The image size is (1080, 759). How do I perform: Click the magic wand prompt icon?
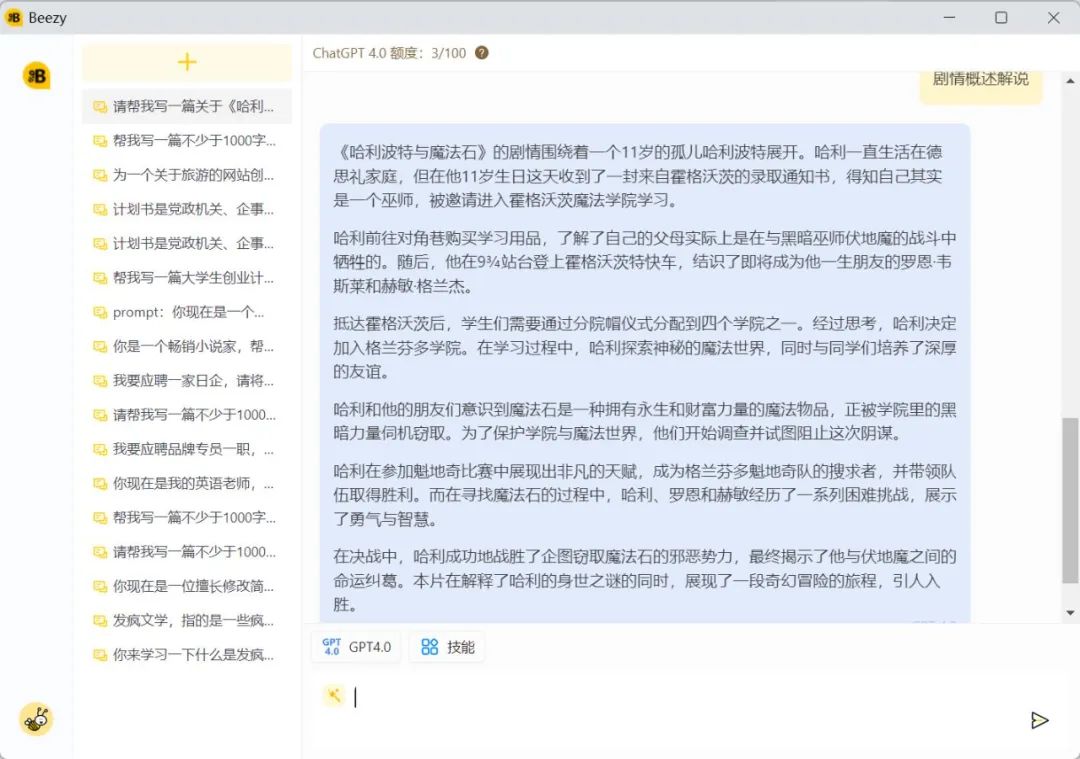coord(333,696)
